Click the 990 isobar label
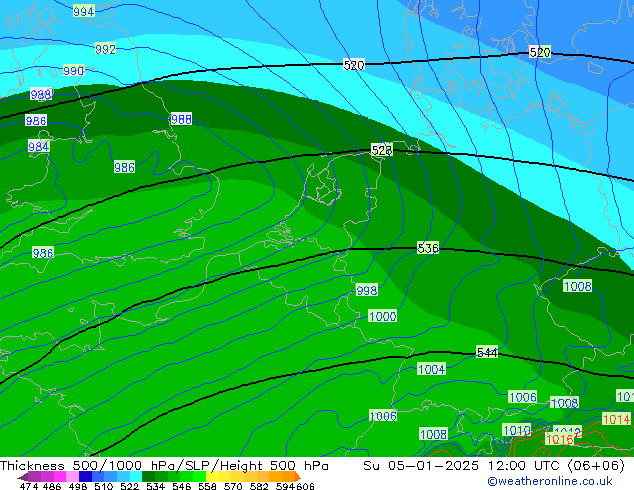634x490 pixels. [74, 71]
